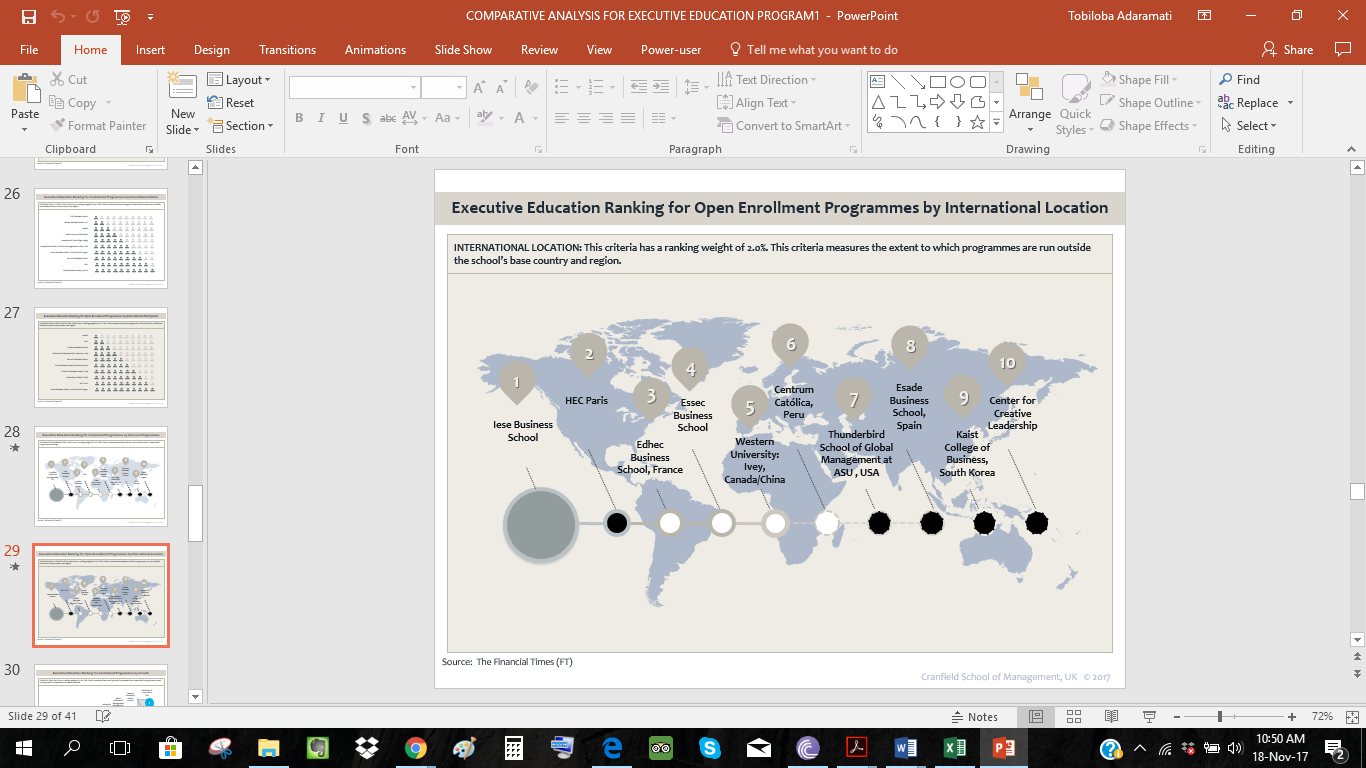Insert a New Slide
Image resolution: width=1366 pixels, height=768 pixels.
pos(183,104)
